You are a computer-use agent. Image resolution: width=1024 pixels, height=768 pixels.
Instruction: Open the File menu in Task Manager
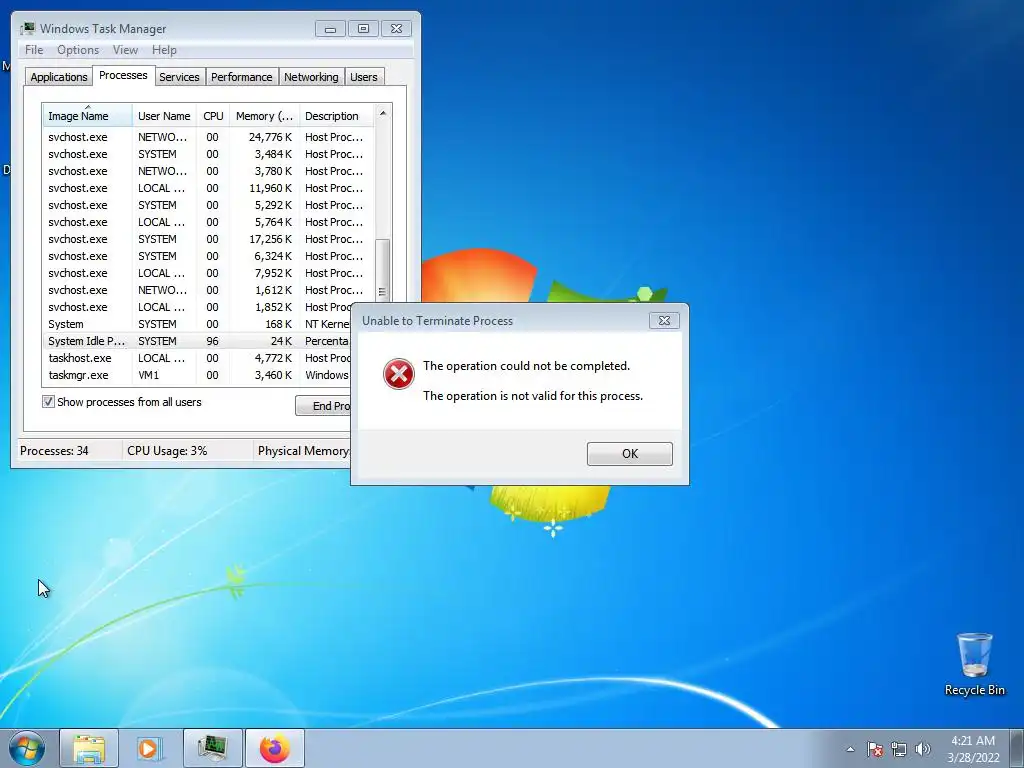34,50
